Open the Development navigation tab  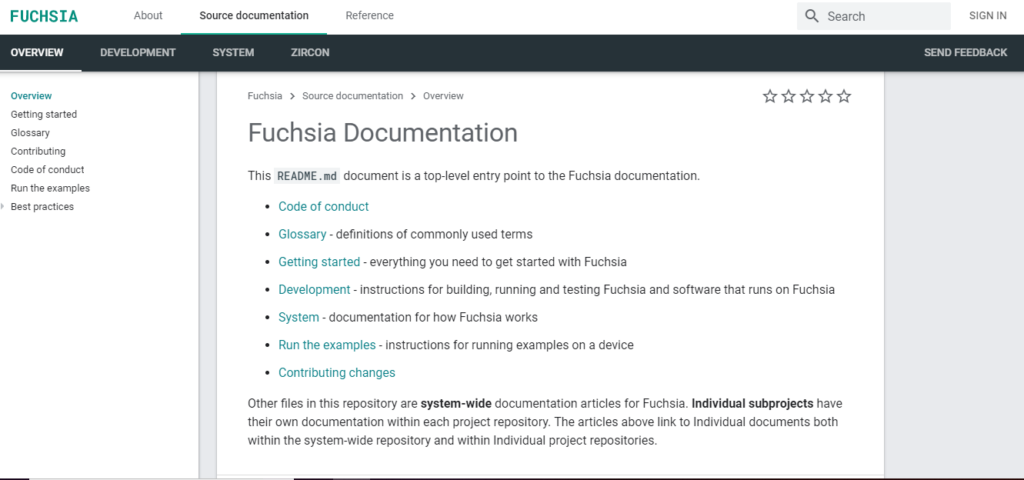(138, 52)
